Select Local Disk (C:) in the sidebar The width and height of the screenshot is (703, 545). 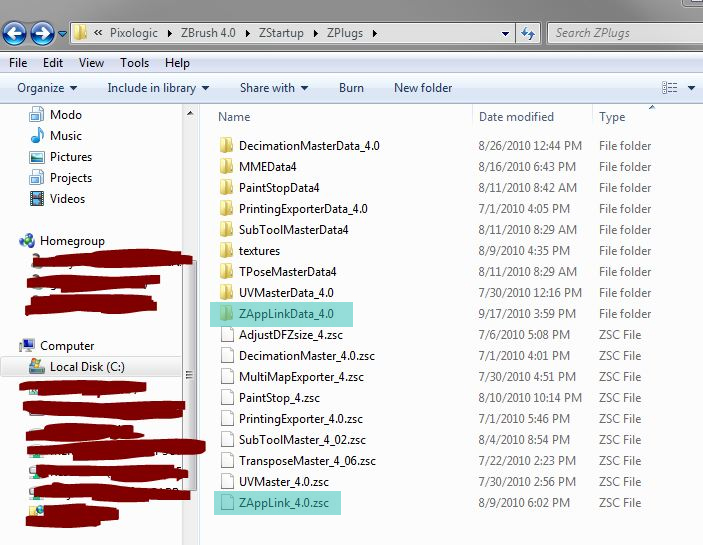click(77, 367)
